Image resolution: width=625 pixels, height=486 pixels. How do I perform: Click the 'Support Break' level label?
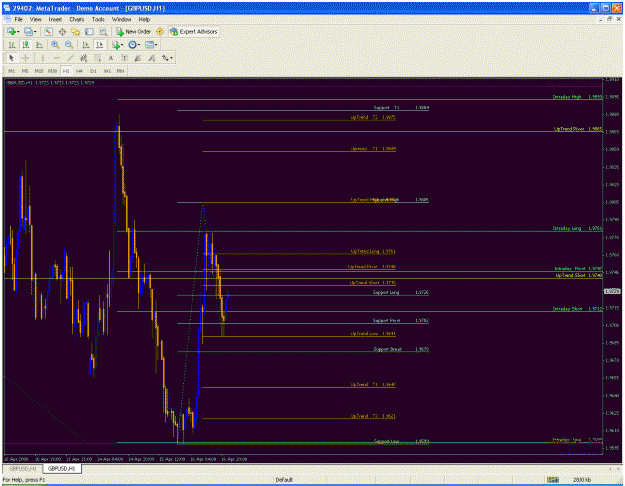[387, 349]
